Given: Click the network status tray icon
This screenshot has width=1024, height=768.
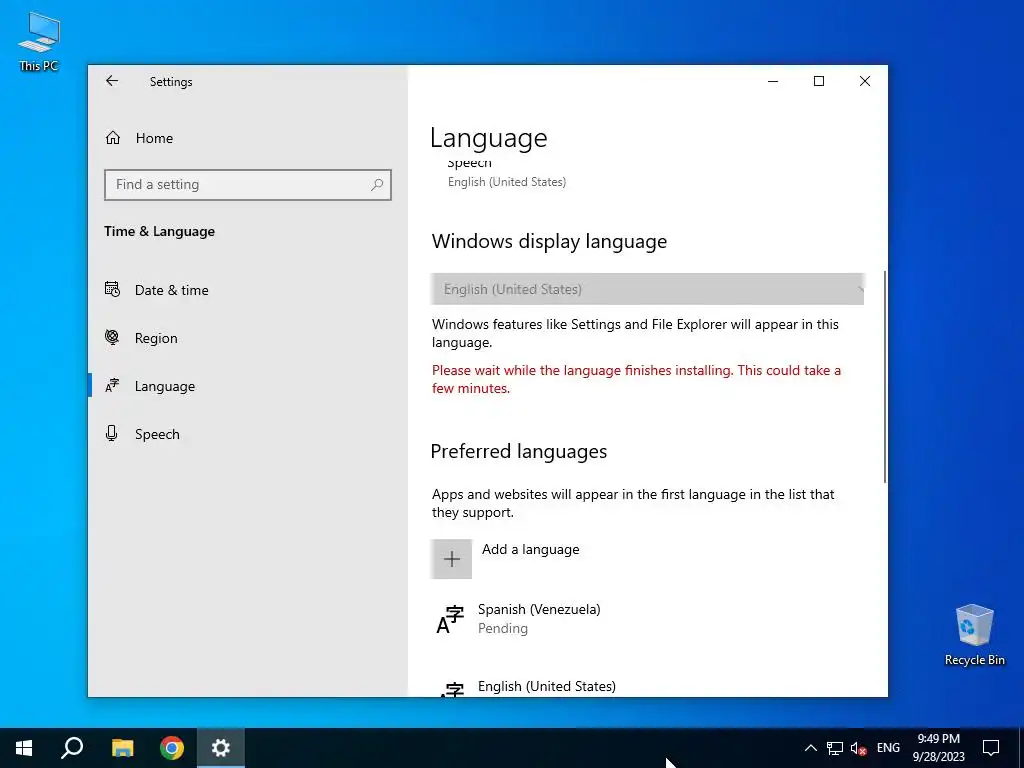Looking at the screenshot, I should tap(835, 748).
